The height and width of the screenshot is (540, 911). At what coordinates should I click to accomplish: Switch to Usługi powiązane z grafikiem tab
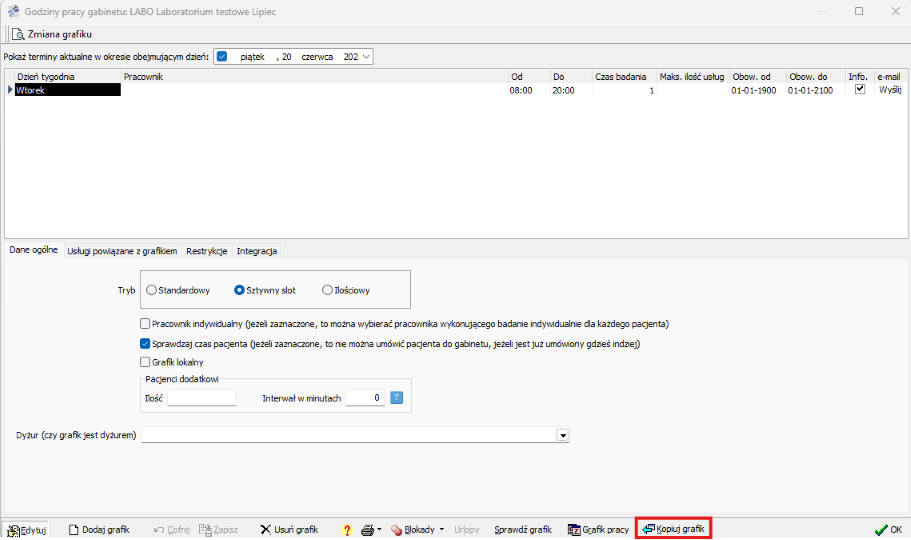pos(122,251)
